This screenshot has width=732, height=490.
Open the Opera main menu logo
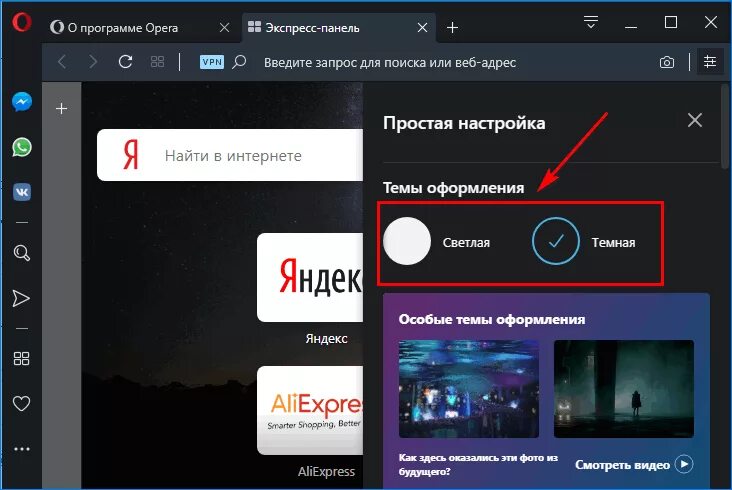pos(21,22)
